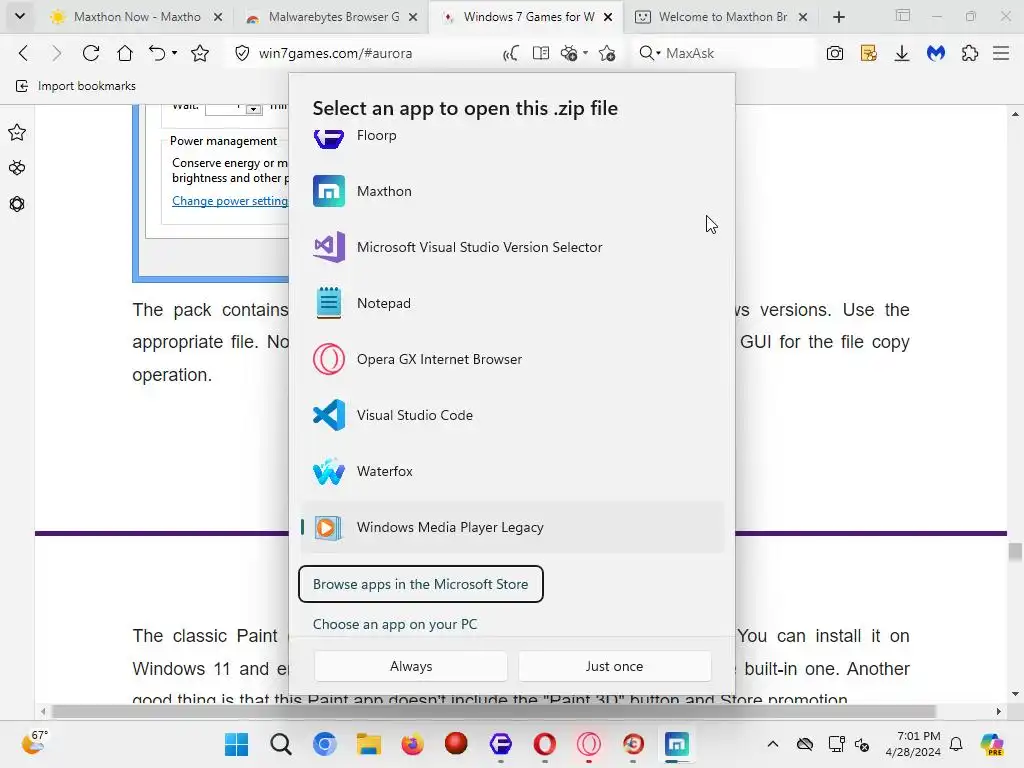The image size is (1024, 768).
Task: Click the read aloud icon
Action: tap(511, 54)
